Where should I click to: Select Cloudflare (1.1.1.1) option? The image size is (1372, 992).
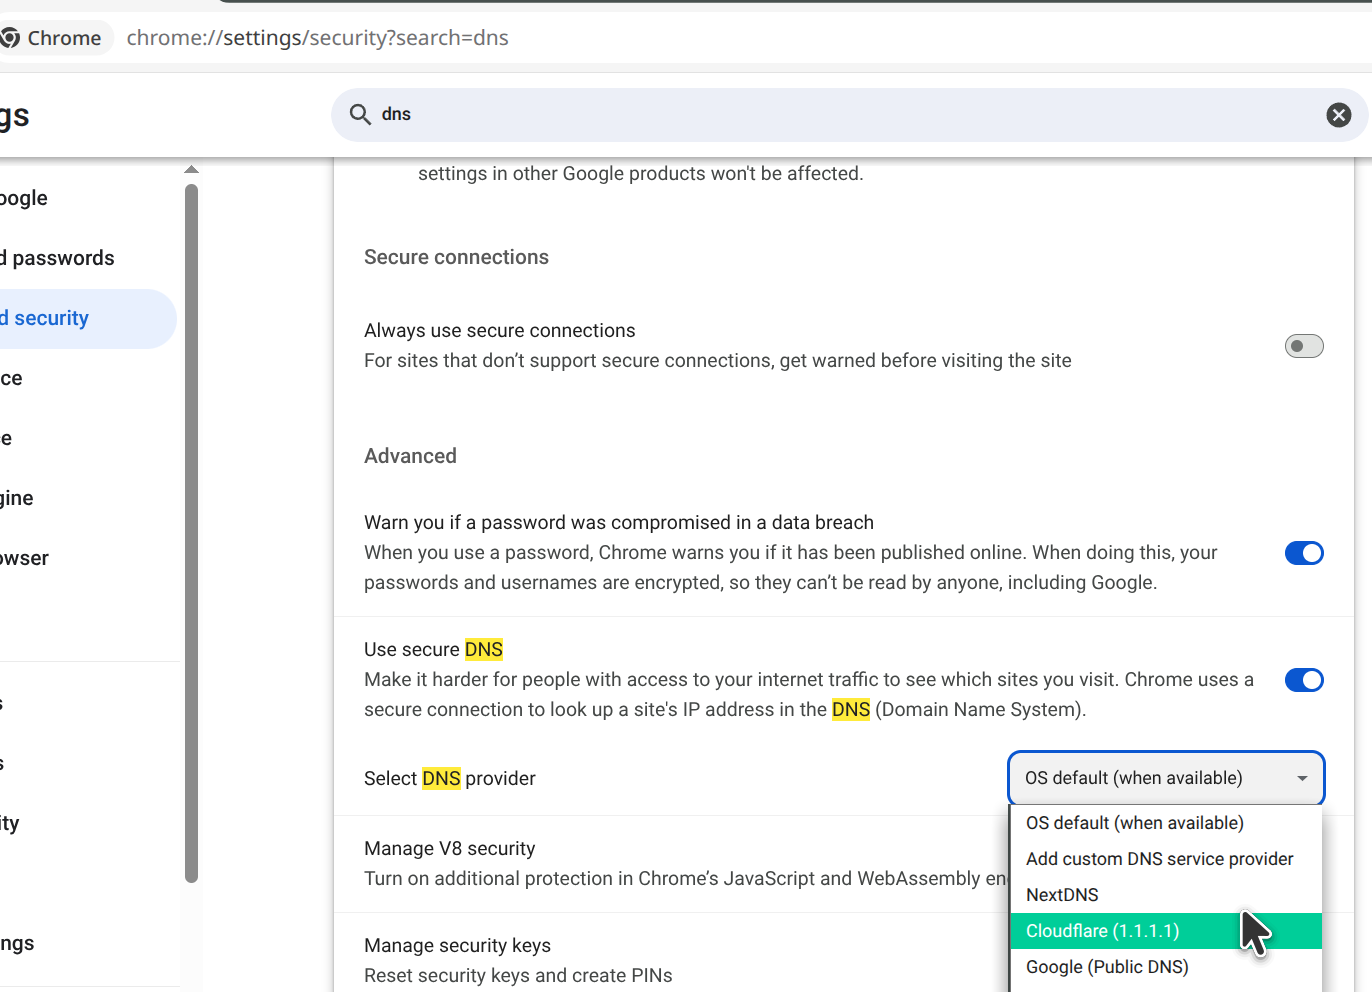[1166, 931]
